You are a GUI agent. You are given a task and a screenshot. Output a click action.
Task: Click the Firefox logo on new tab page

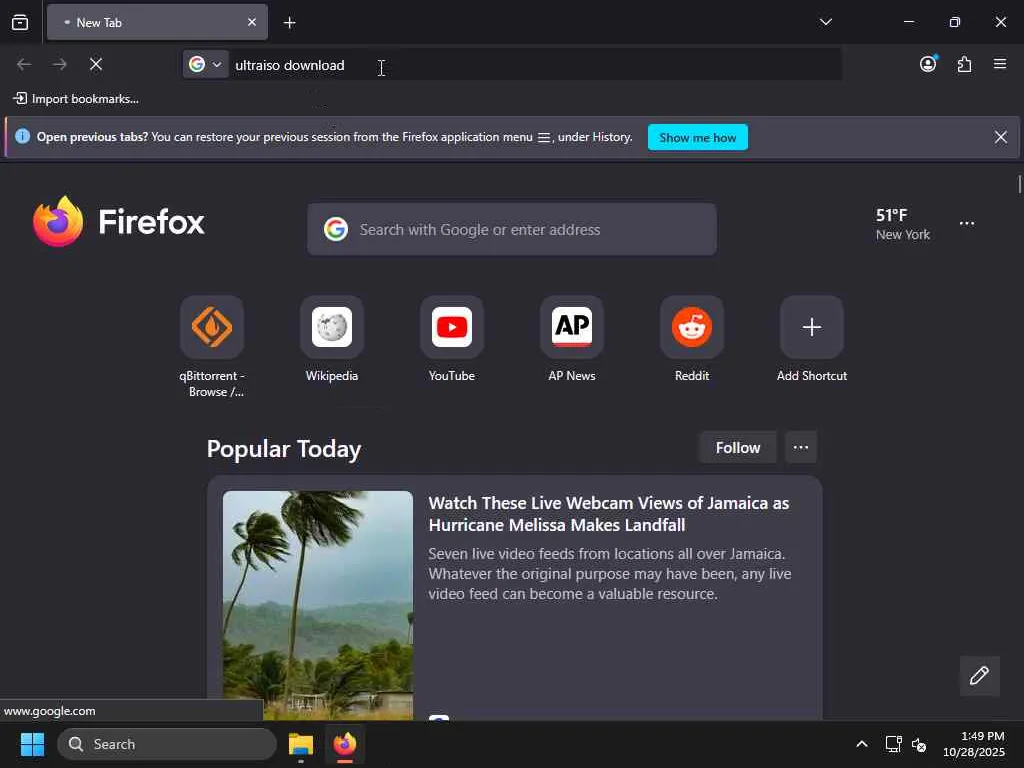point(118,221)
